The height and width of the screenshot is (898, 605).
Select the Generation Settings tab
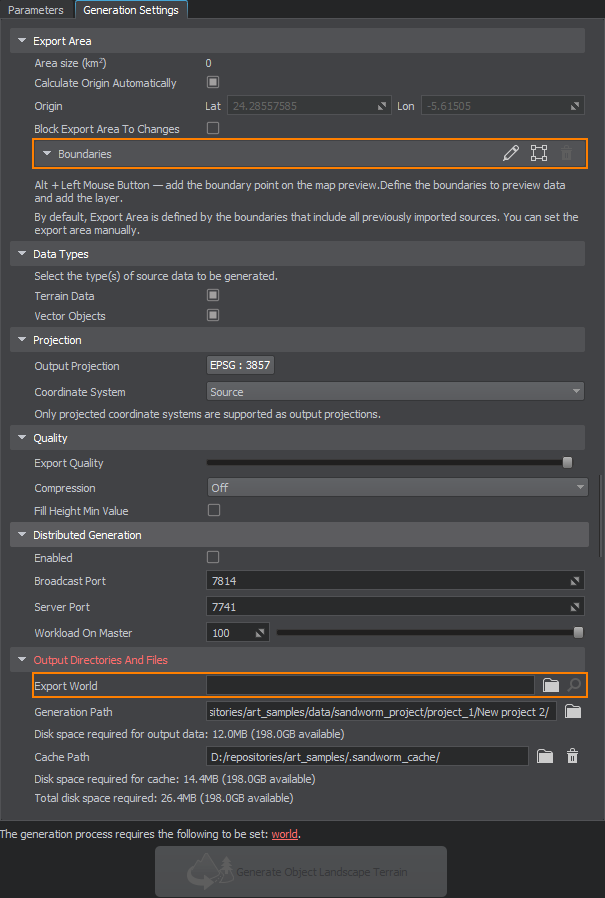(131, 10)
